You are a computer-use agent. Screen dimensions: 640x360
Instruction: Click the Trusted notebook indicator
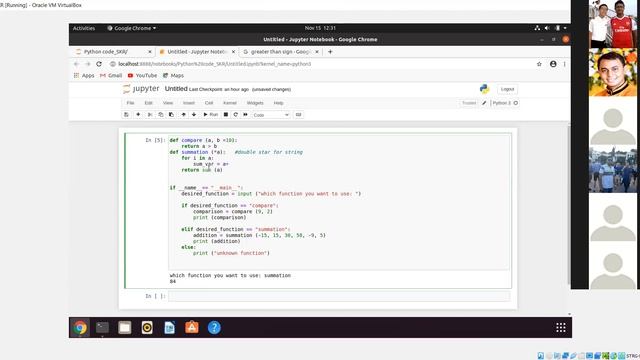point(469,103)
